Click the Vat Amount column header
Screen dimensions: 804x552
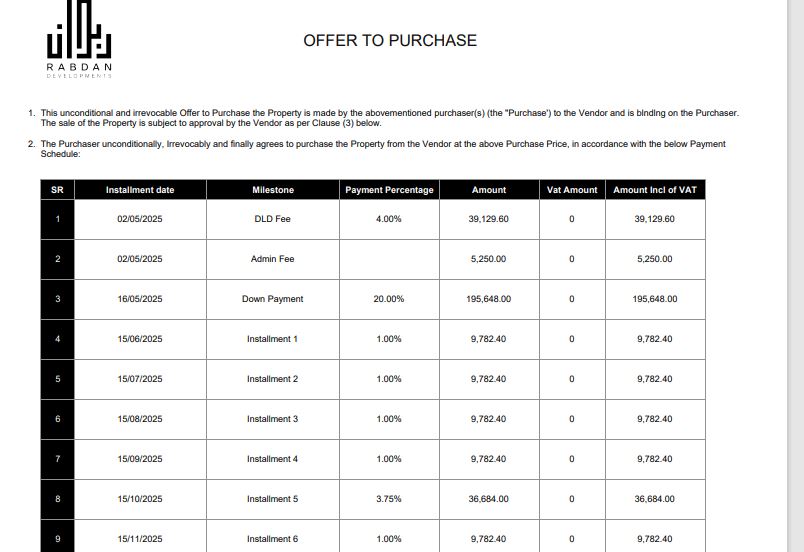[572, 190]
